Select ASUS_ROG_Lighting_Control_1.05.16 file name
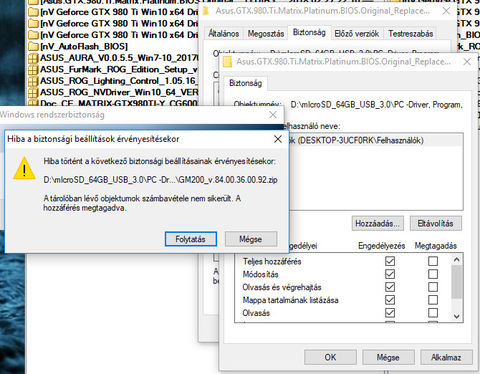The width and height of the screenshot is (480, 374). pos(119,81)
